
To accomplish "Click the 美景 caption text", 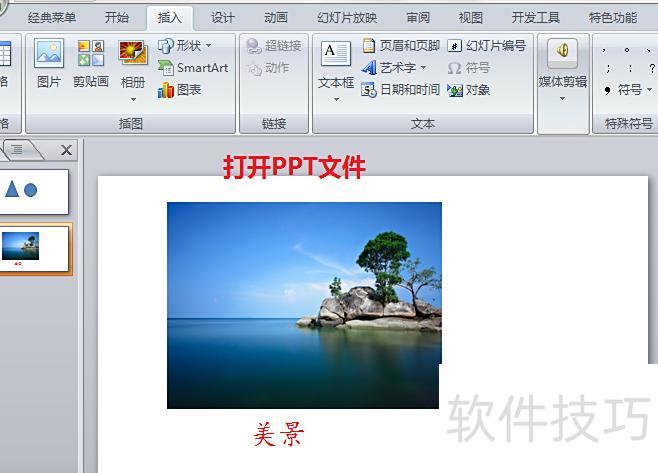I will (278, 434).
